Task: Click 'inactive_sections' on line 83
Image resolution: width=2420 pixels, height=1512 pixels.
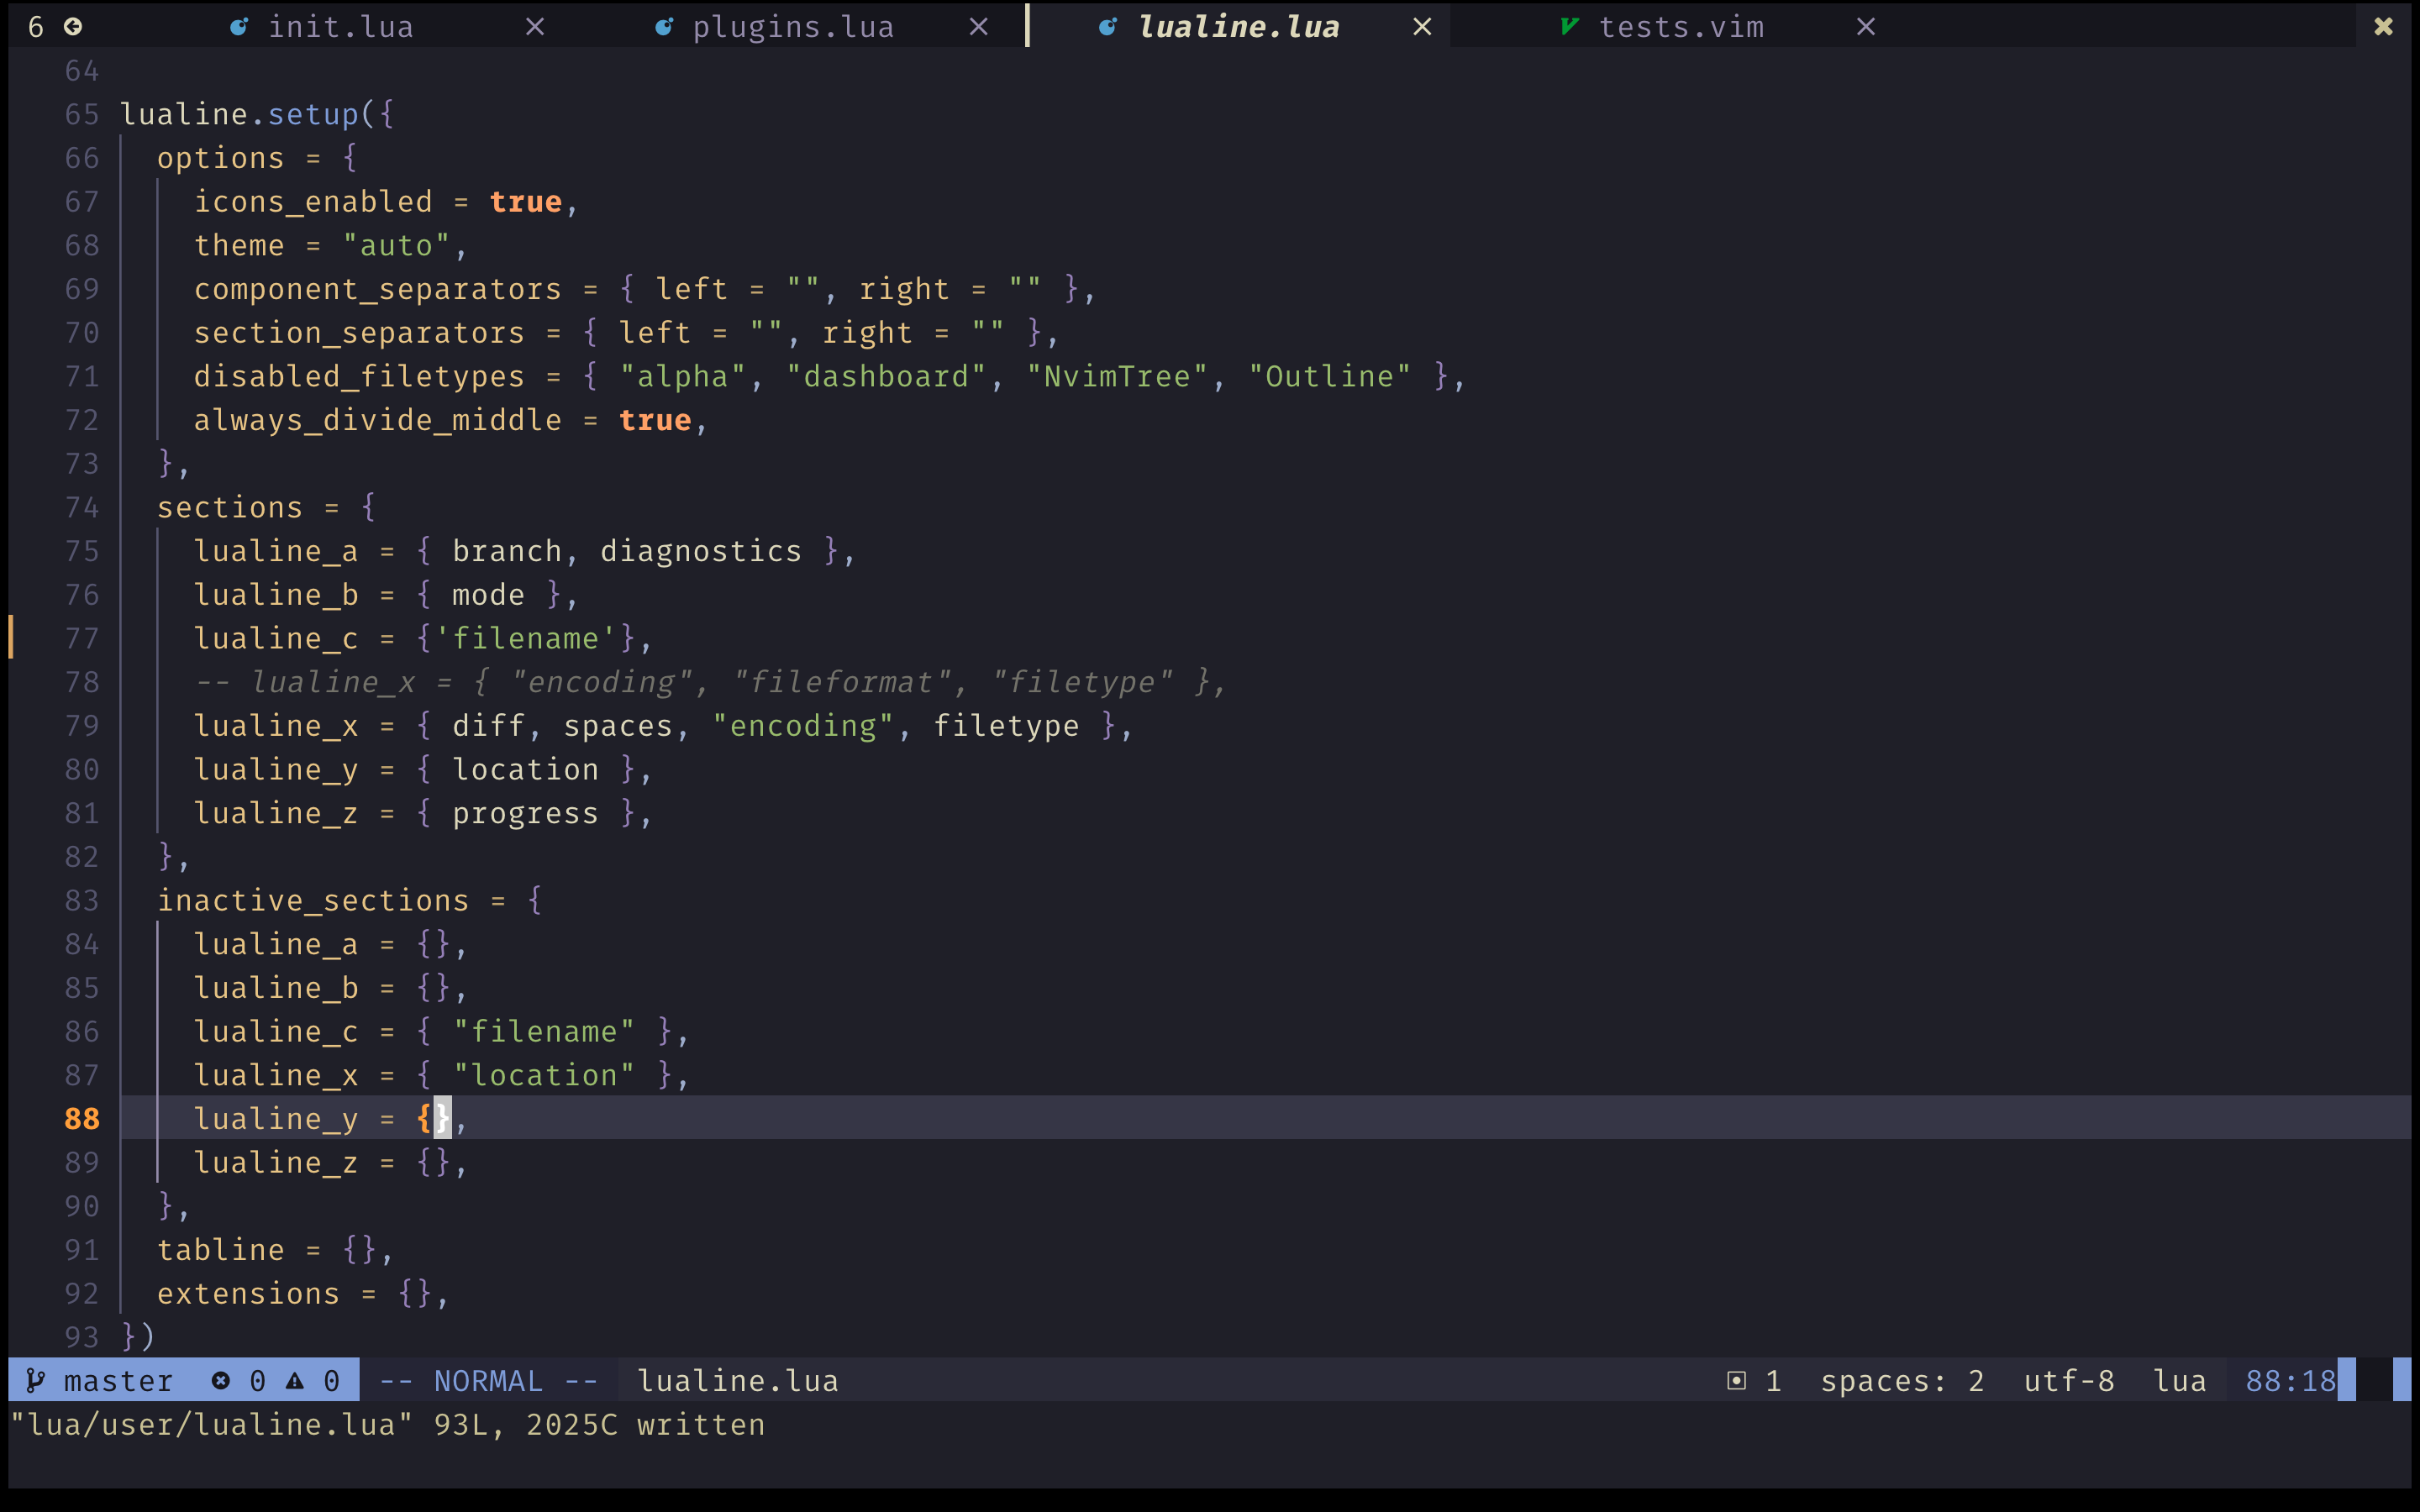Action: point(313,900)
